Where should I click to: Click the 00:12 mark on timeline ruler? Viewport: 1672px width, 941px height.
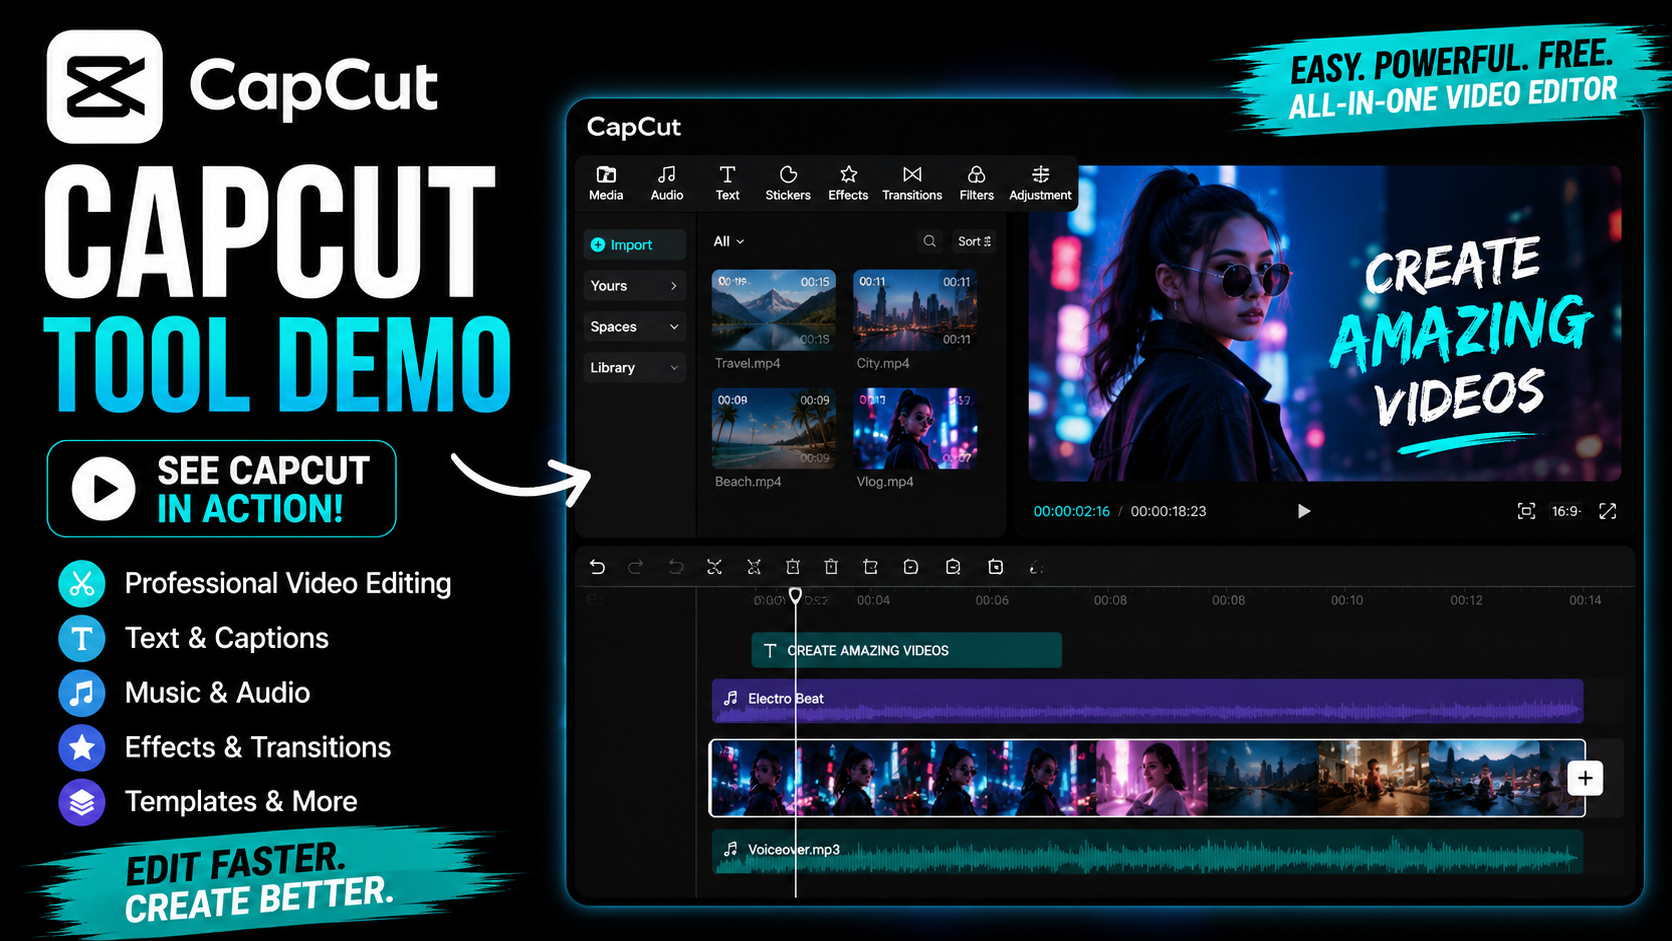(x=1466, y=600)
